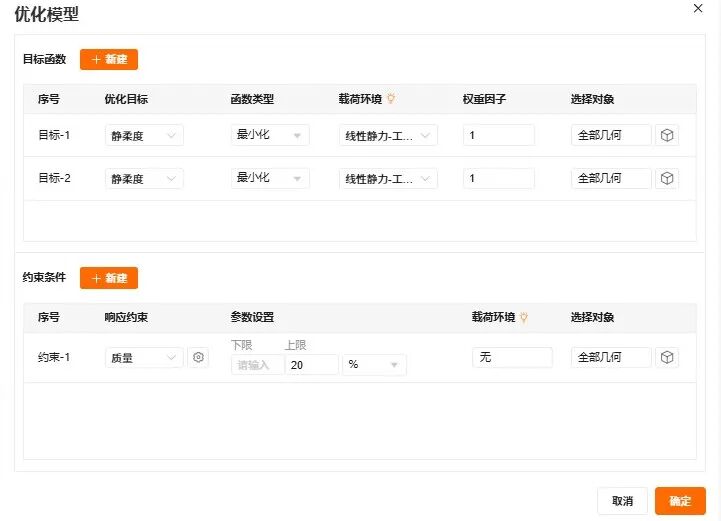Click 新建 button next to 目标函数
Image resolution: width=721 pixels, height=521 pixels.
(109, 59)
